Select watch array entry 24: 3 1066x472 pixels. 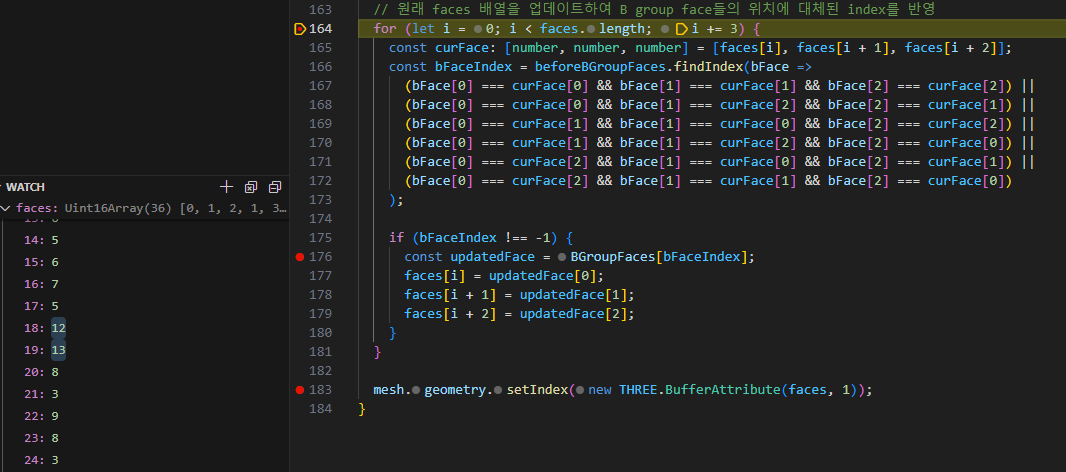click(x=144, y=460)
